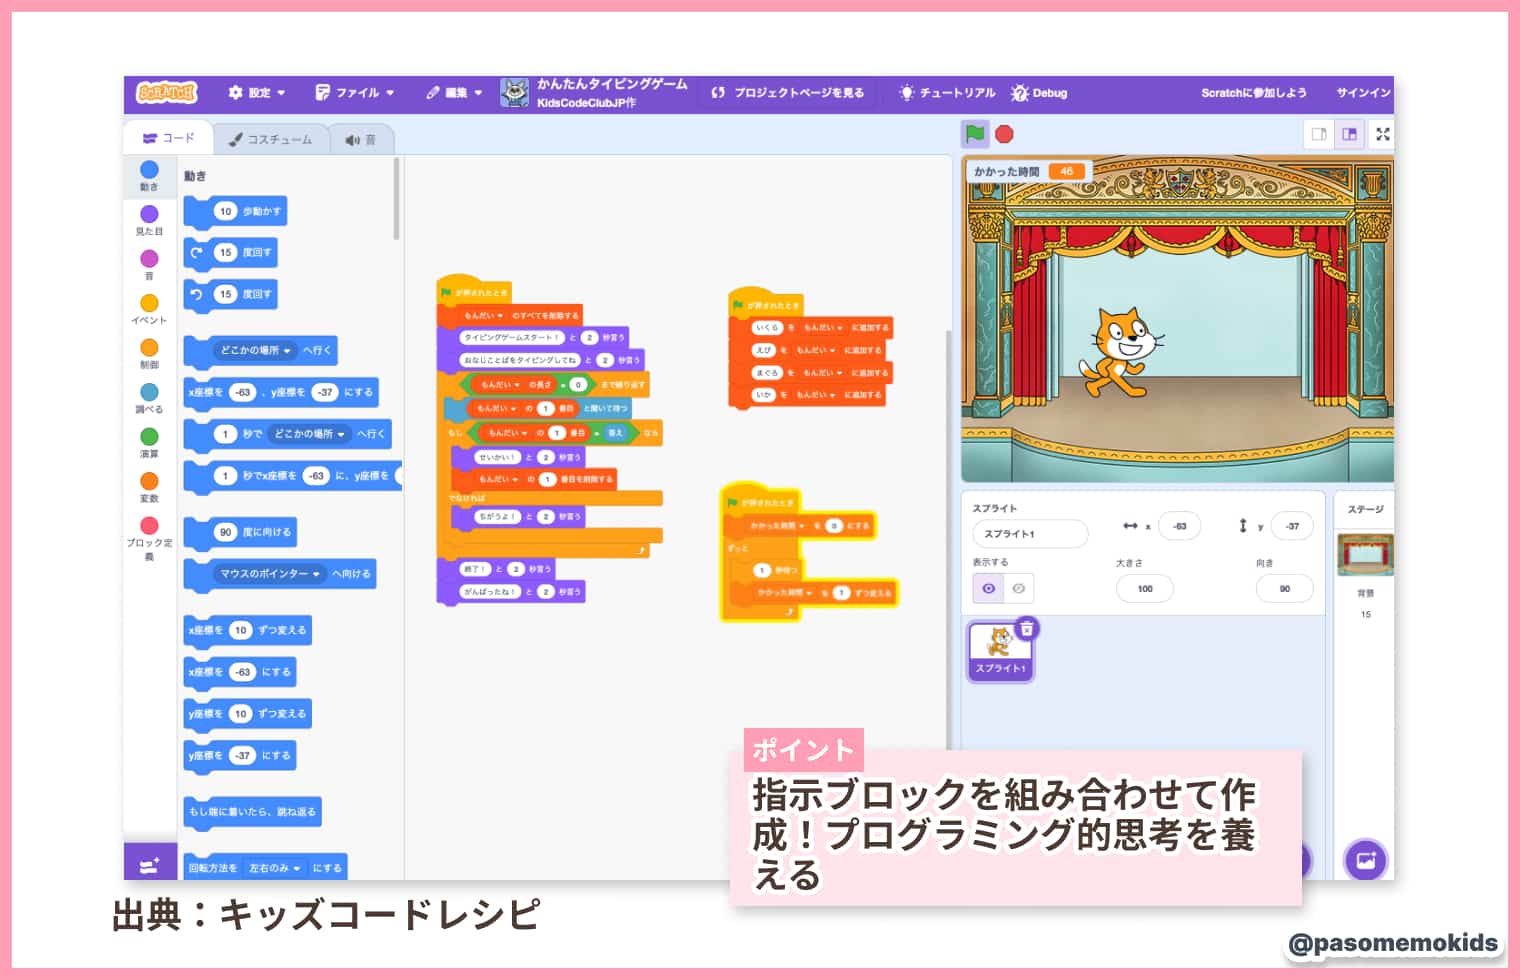
Task: Select the 見た目 looks category
Action: (149, 221)
